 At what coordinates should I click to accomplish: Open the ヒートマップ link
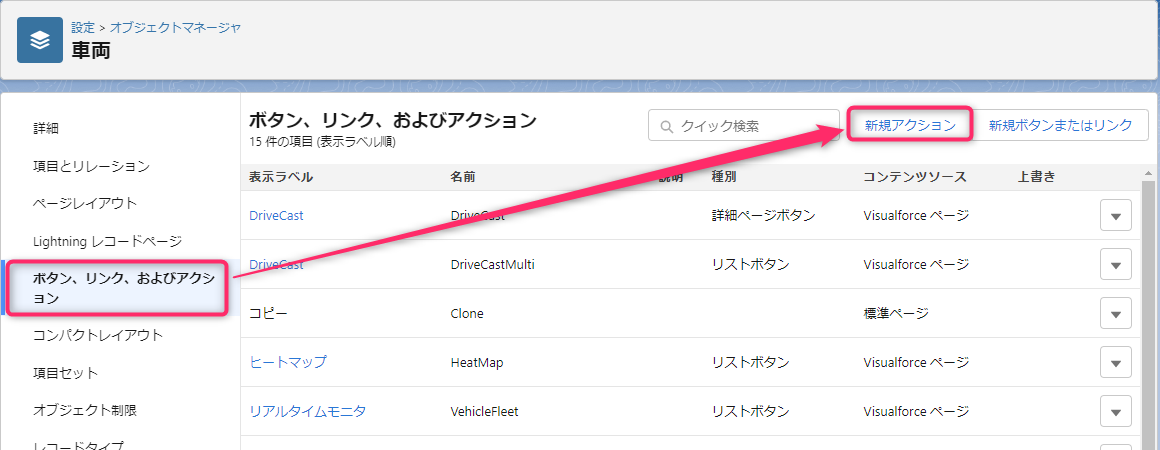(288, 362)
